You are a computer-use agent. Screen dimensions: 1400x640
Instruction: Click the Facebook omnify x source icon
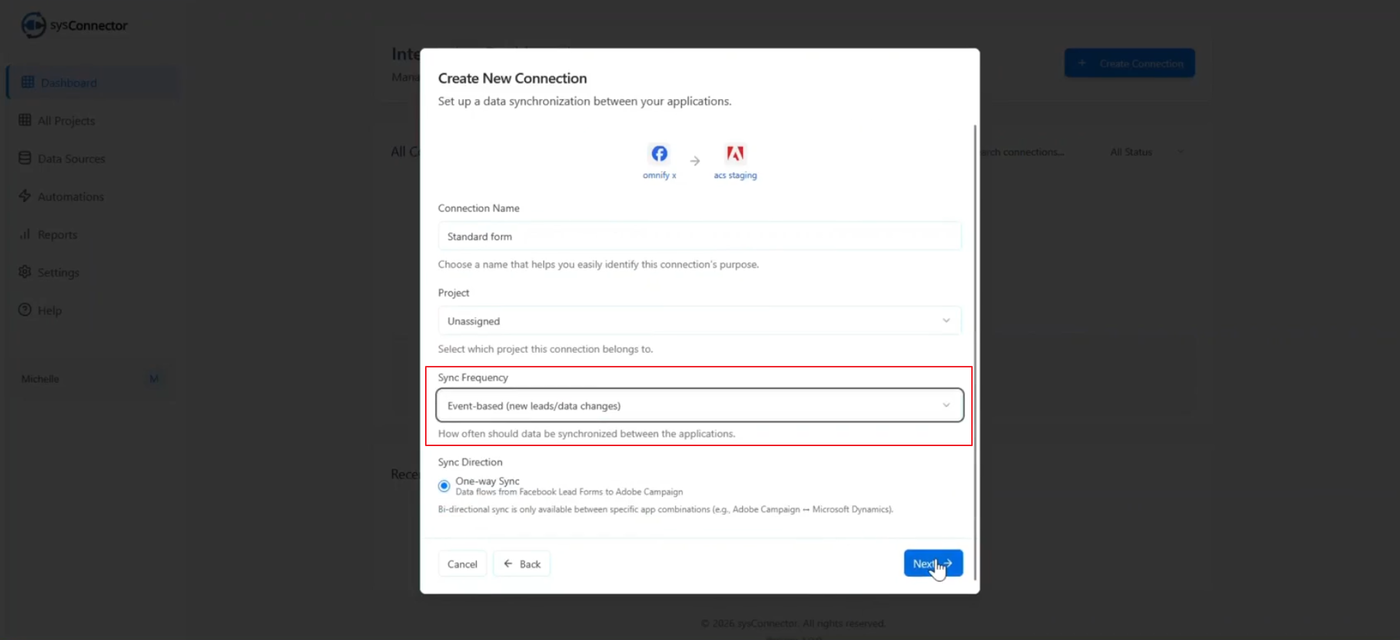coord(659,154)
